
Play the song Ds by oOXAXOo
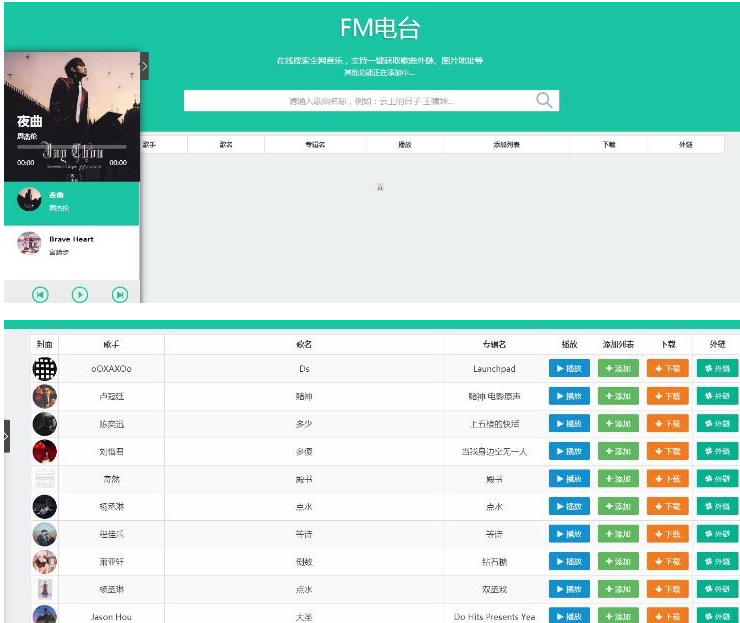569,369
